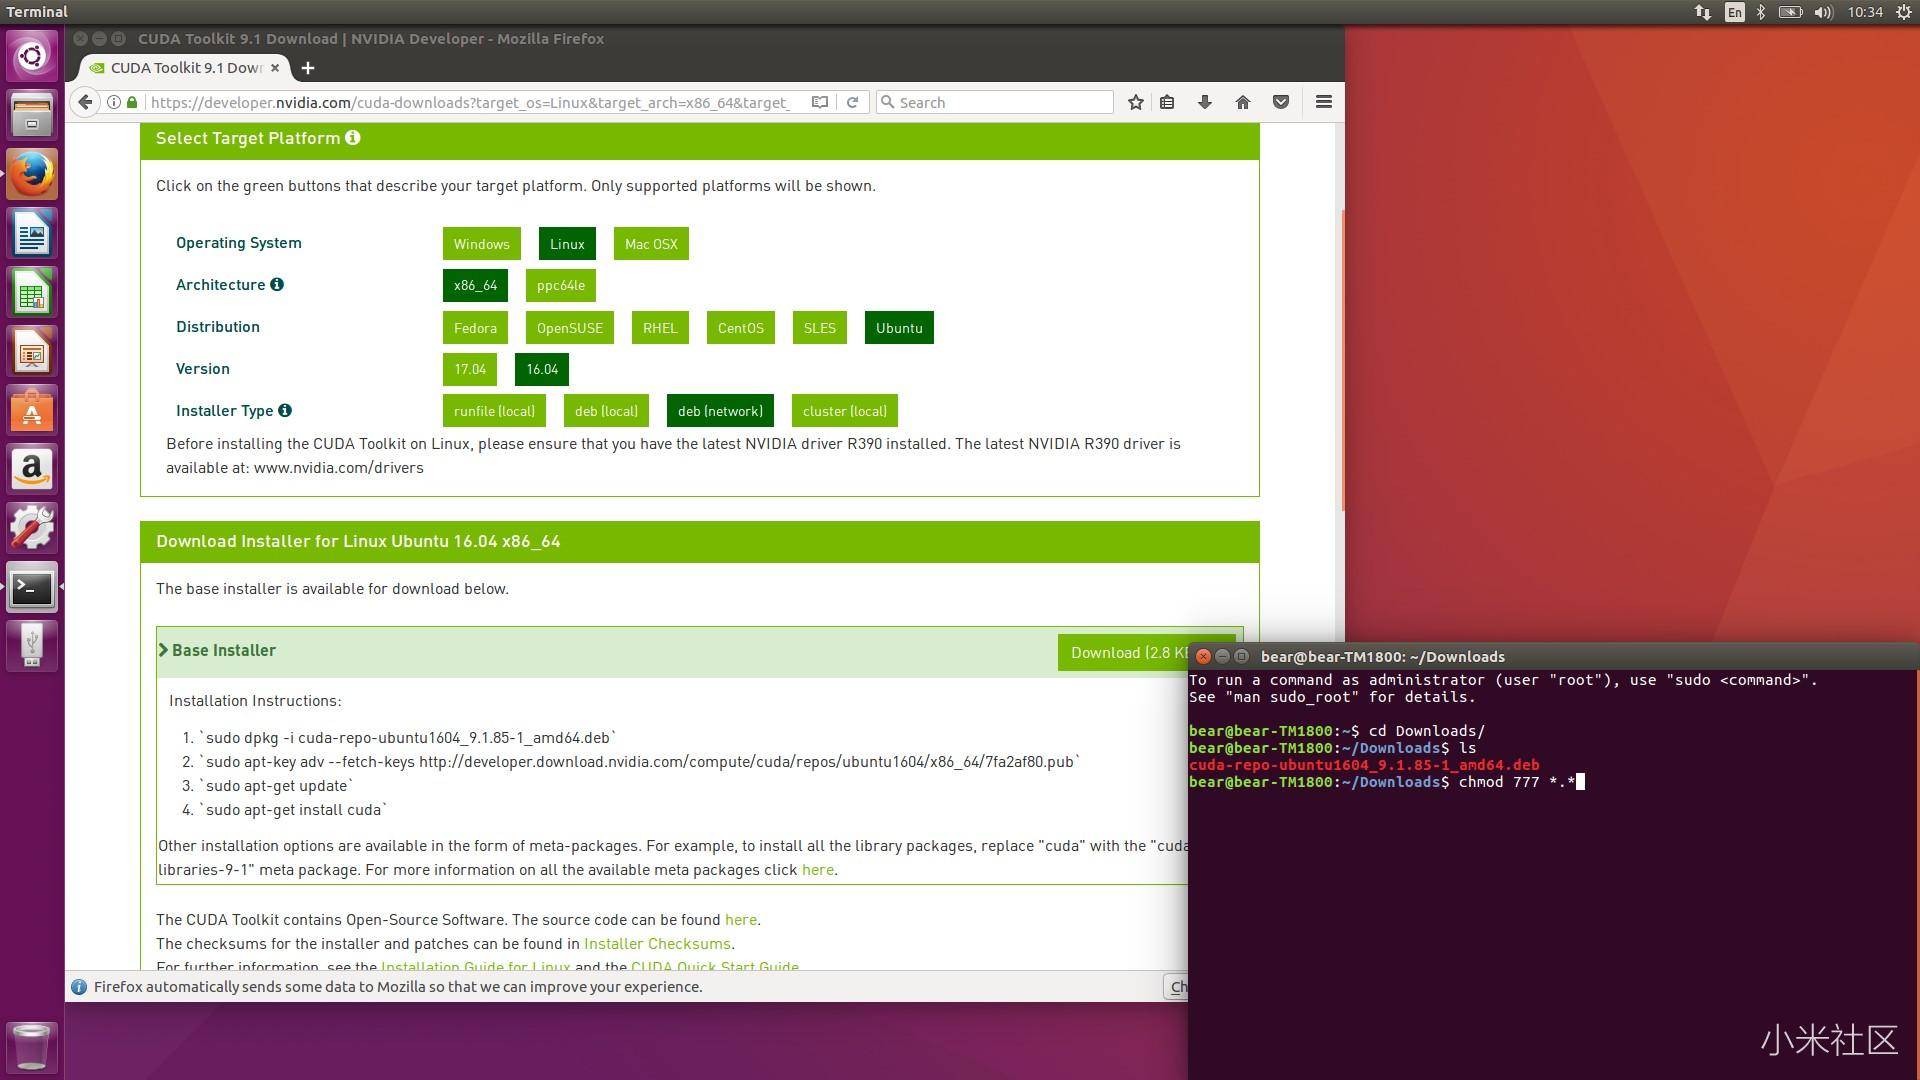The height and width of the screenshot is (1080, 1920).
Task: Launch Firefox from the dock
Action: pyautogui.click(x=32, y=174)
